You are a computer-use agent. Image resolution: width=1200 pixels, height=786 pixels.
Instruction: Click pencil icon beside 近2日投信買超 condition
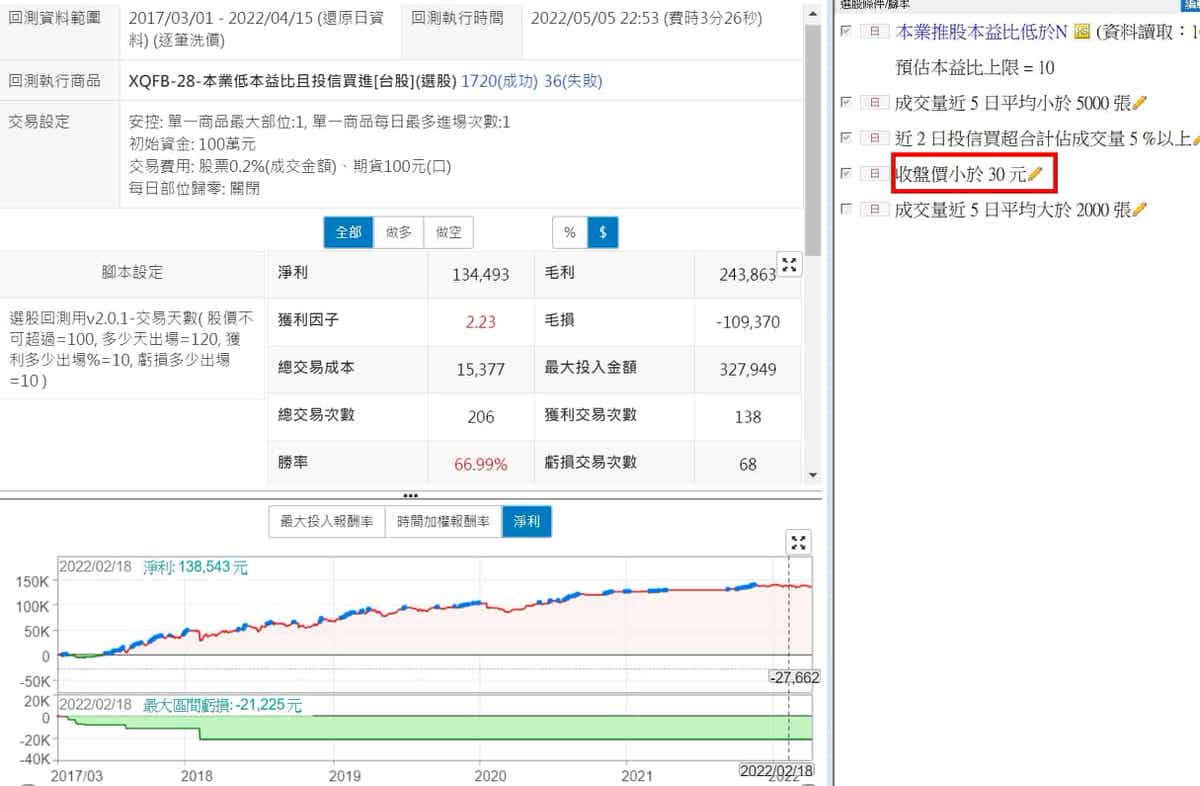pos(1195,139)
